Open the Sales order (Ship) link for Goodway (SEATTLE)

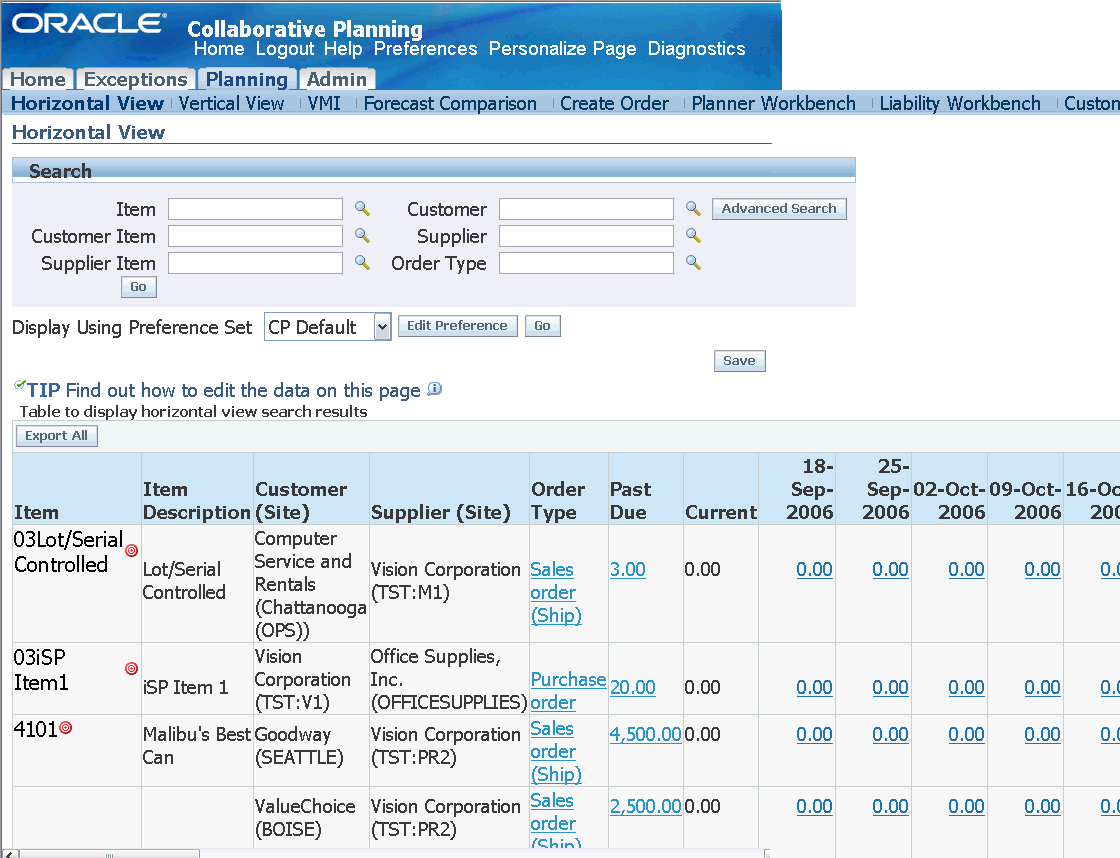[x=556, y=752]
